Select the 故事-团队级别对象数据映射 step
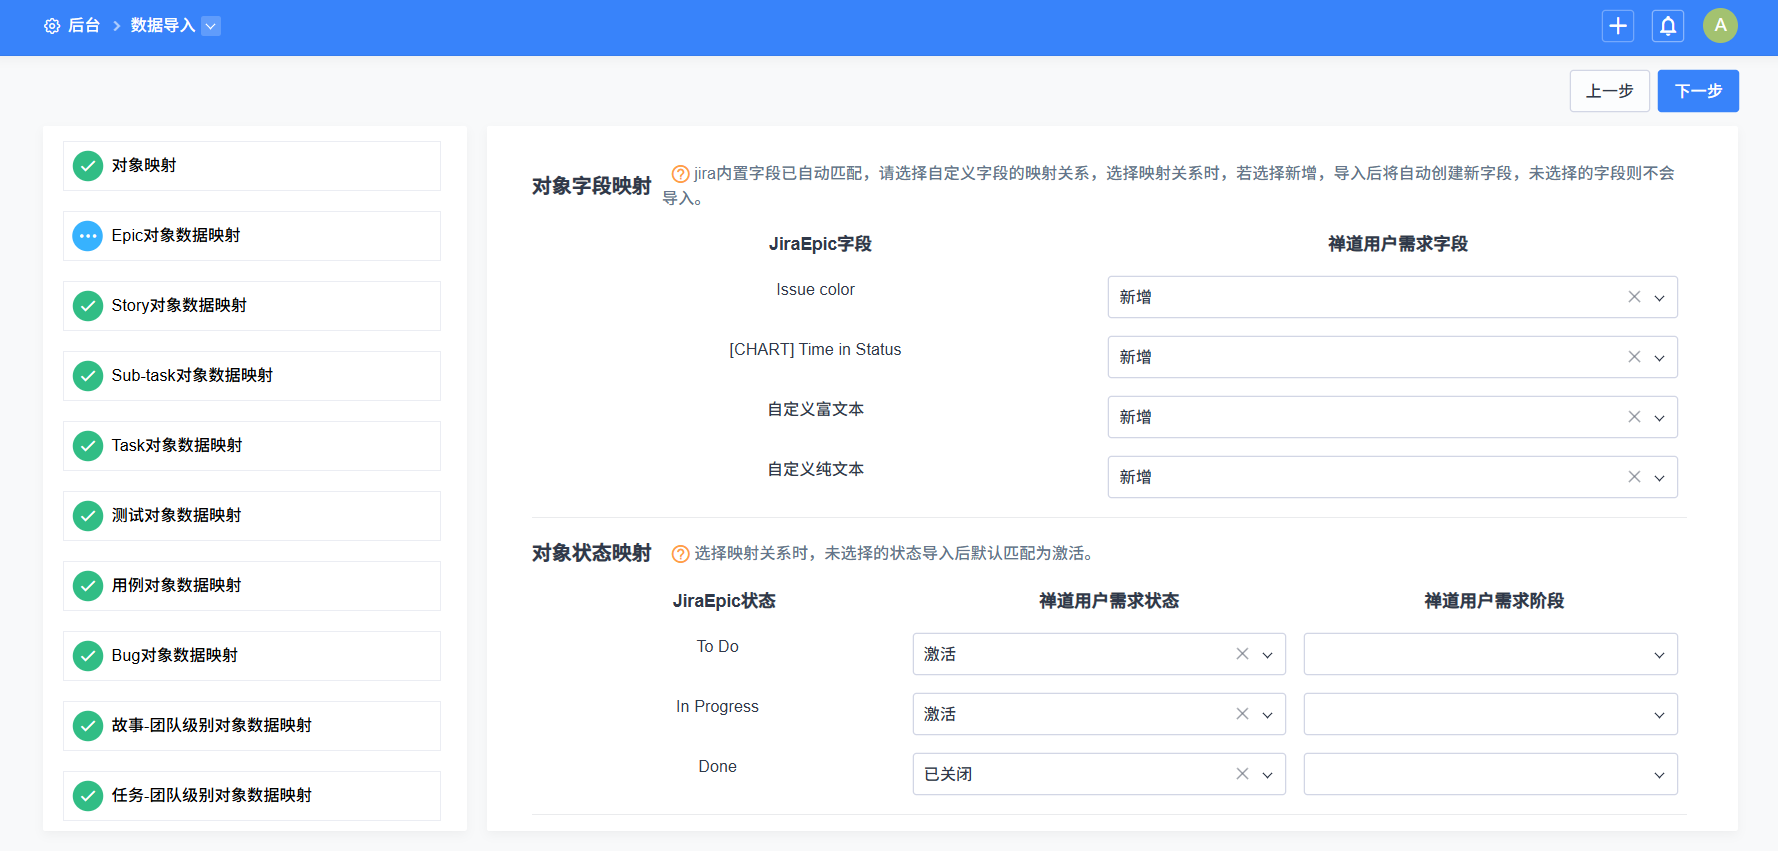Screen dimensions: 1778x851 point(252,726)
